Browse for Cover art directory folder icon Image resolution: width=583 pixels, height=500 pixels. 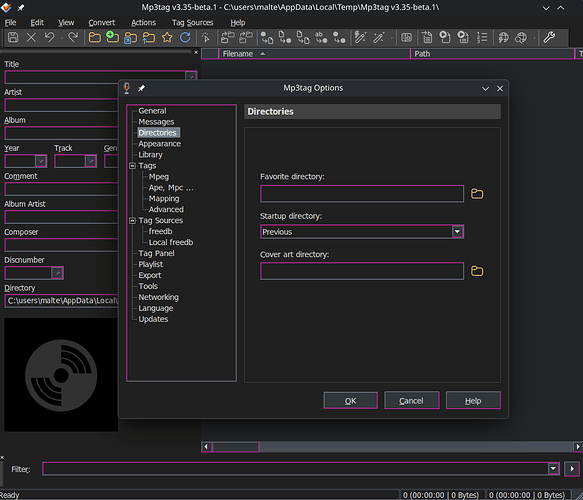[x=477, y=271]
